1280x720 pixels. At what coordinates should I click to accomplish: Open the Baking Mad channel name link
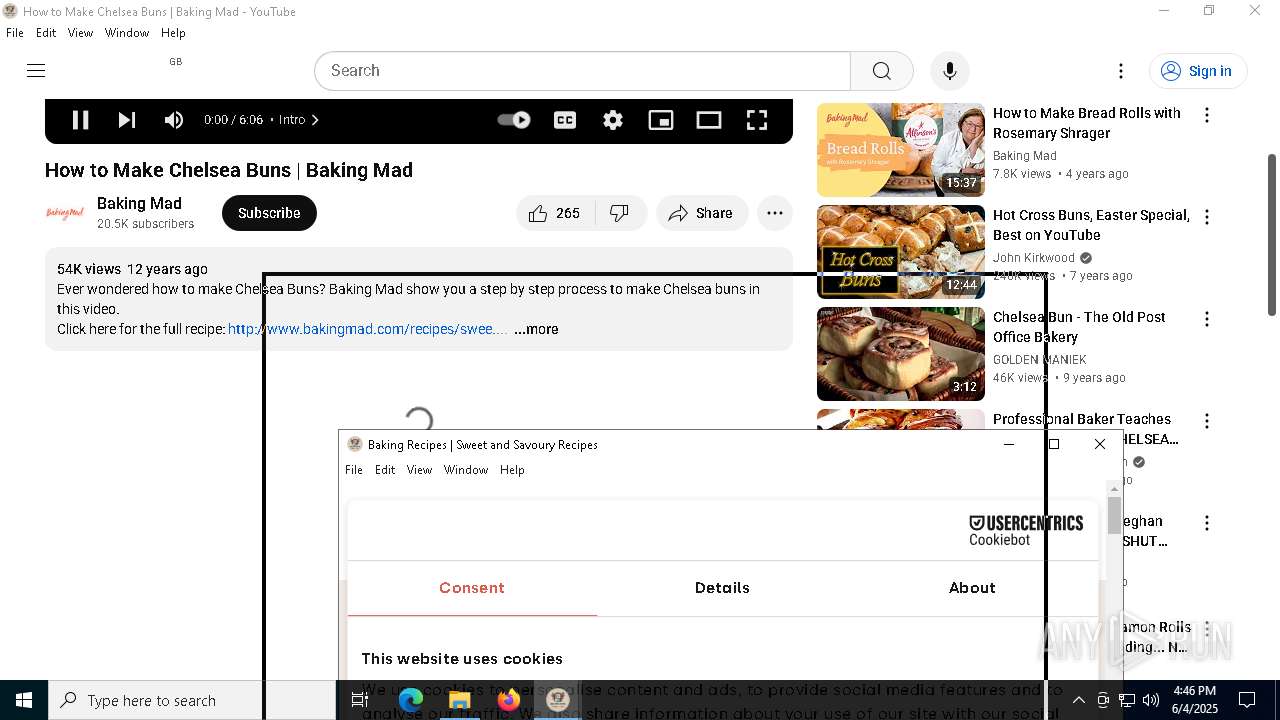coord(139,203)
